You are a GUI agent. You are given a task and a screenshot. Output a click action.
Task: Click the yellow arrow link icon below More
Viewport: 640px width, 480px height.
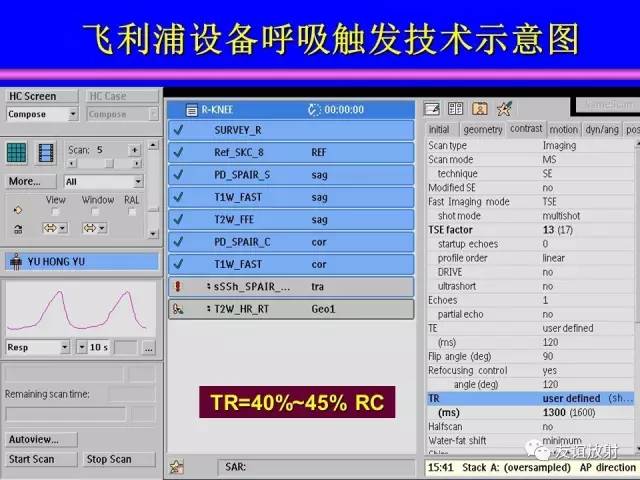tap(18, 210)
